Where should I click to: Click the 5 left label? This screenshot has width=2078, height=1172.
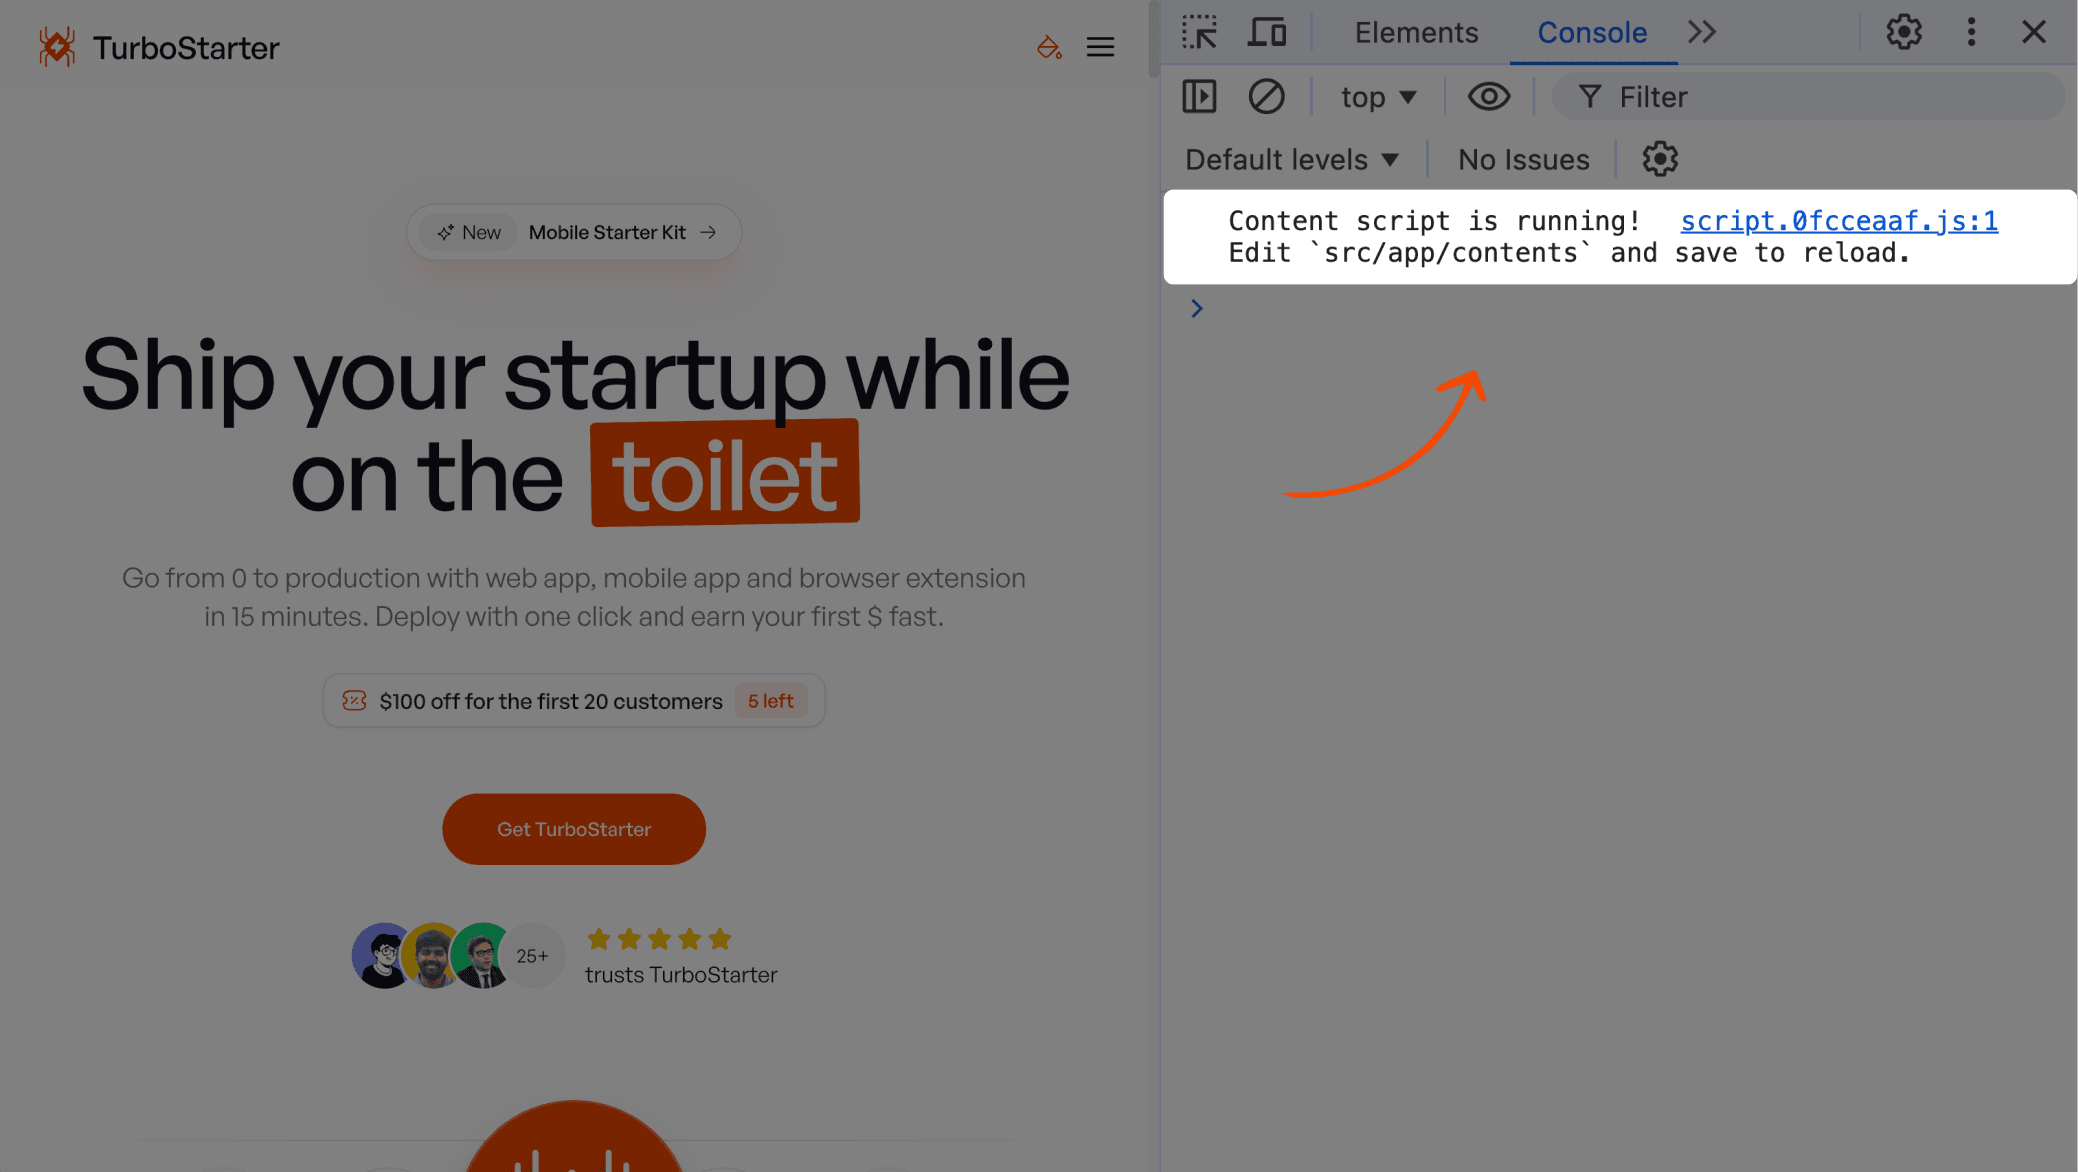click(771, 701)
